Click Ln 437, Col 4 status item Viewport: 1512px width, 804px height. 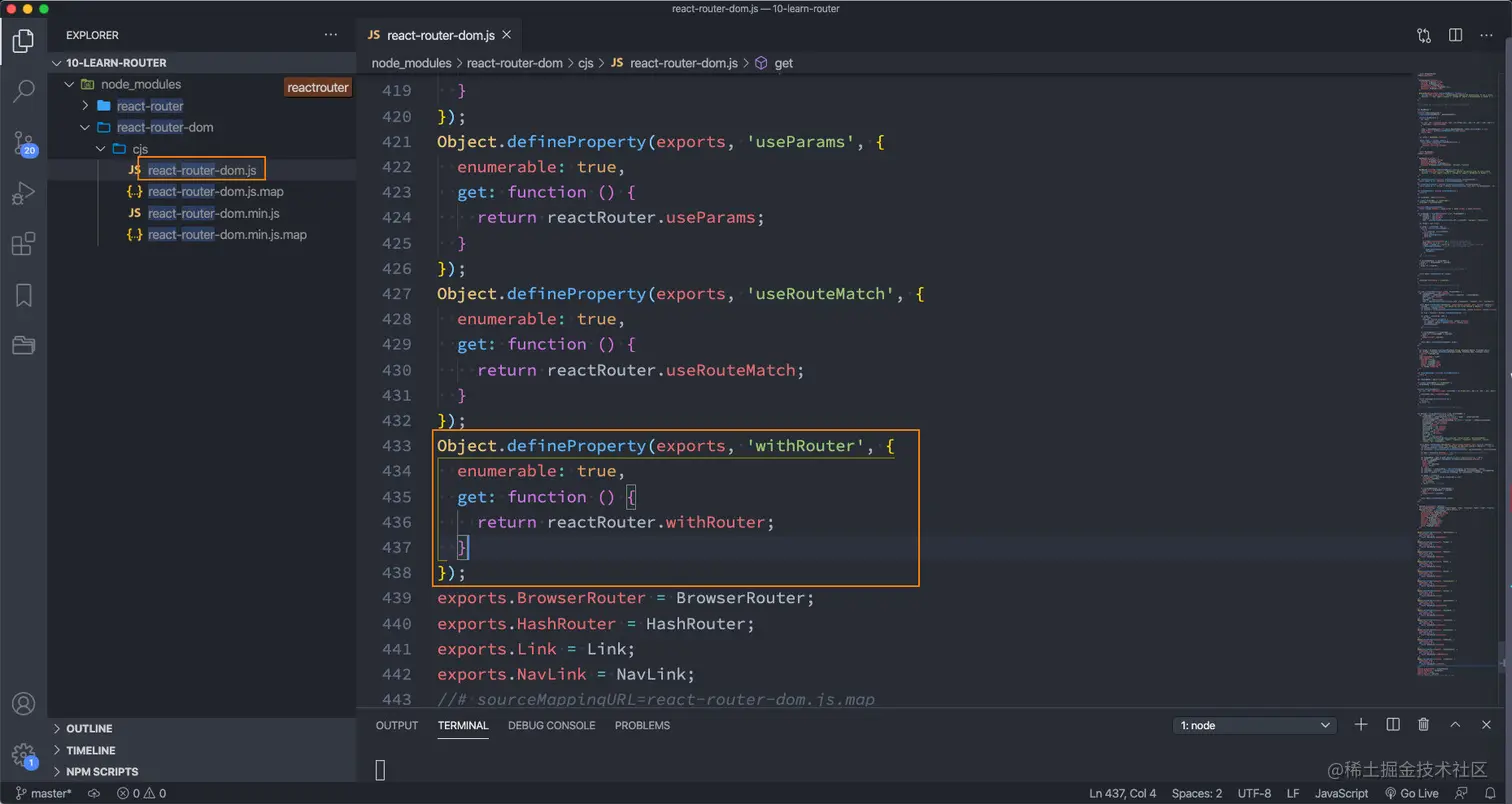click(x=1122, y=793)
